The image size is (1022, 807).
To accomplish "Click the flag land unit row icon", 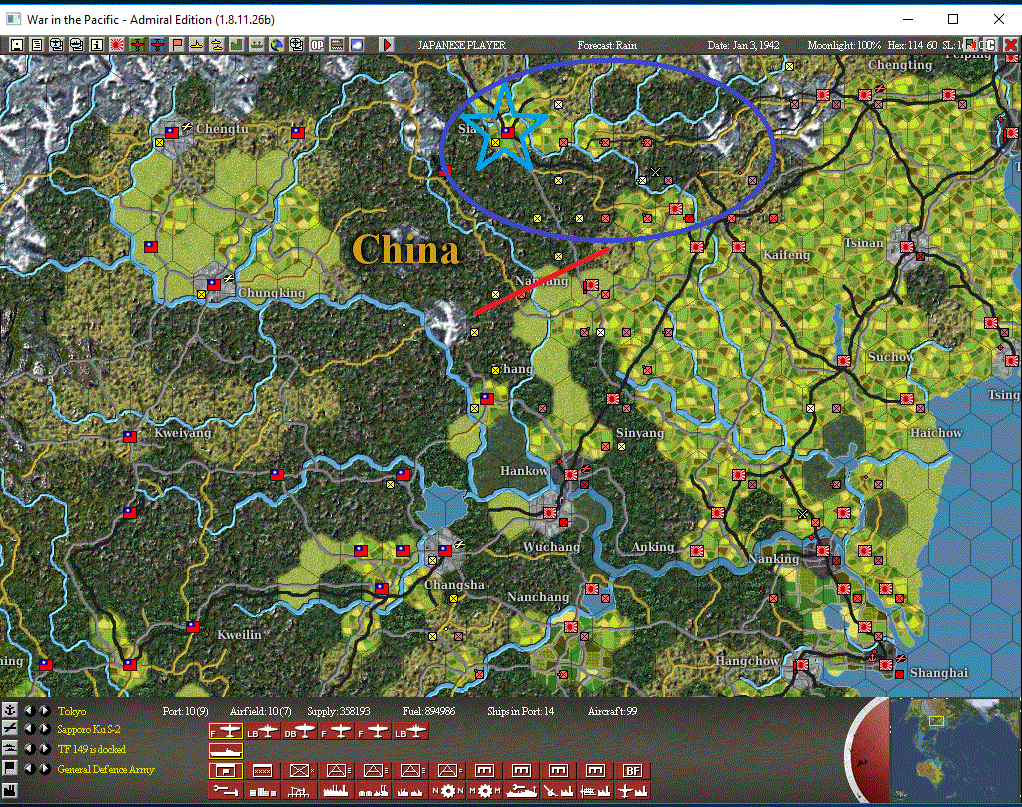I will (10, 769).
